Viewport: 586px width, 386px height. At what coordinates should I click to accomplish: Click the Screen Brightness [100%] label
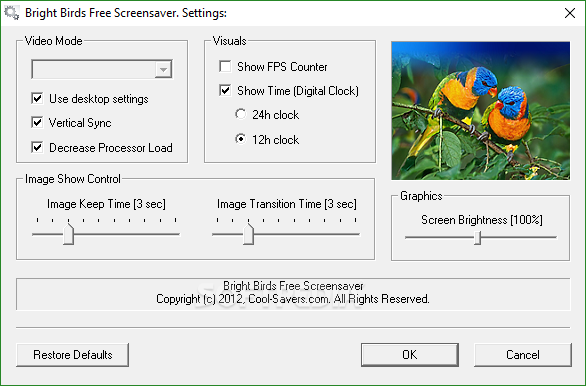482,220
